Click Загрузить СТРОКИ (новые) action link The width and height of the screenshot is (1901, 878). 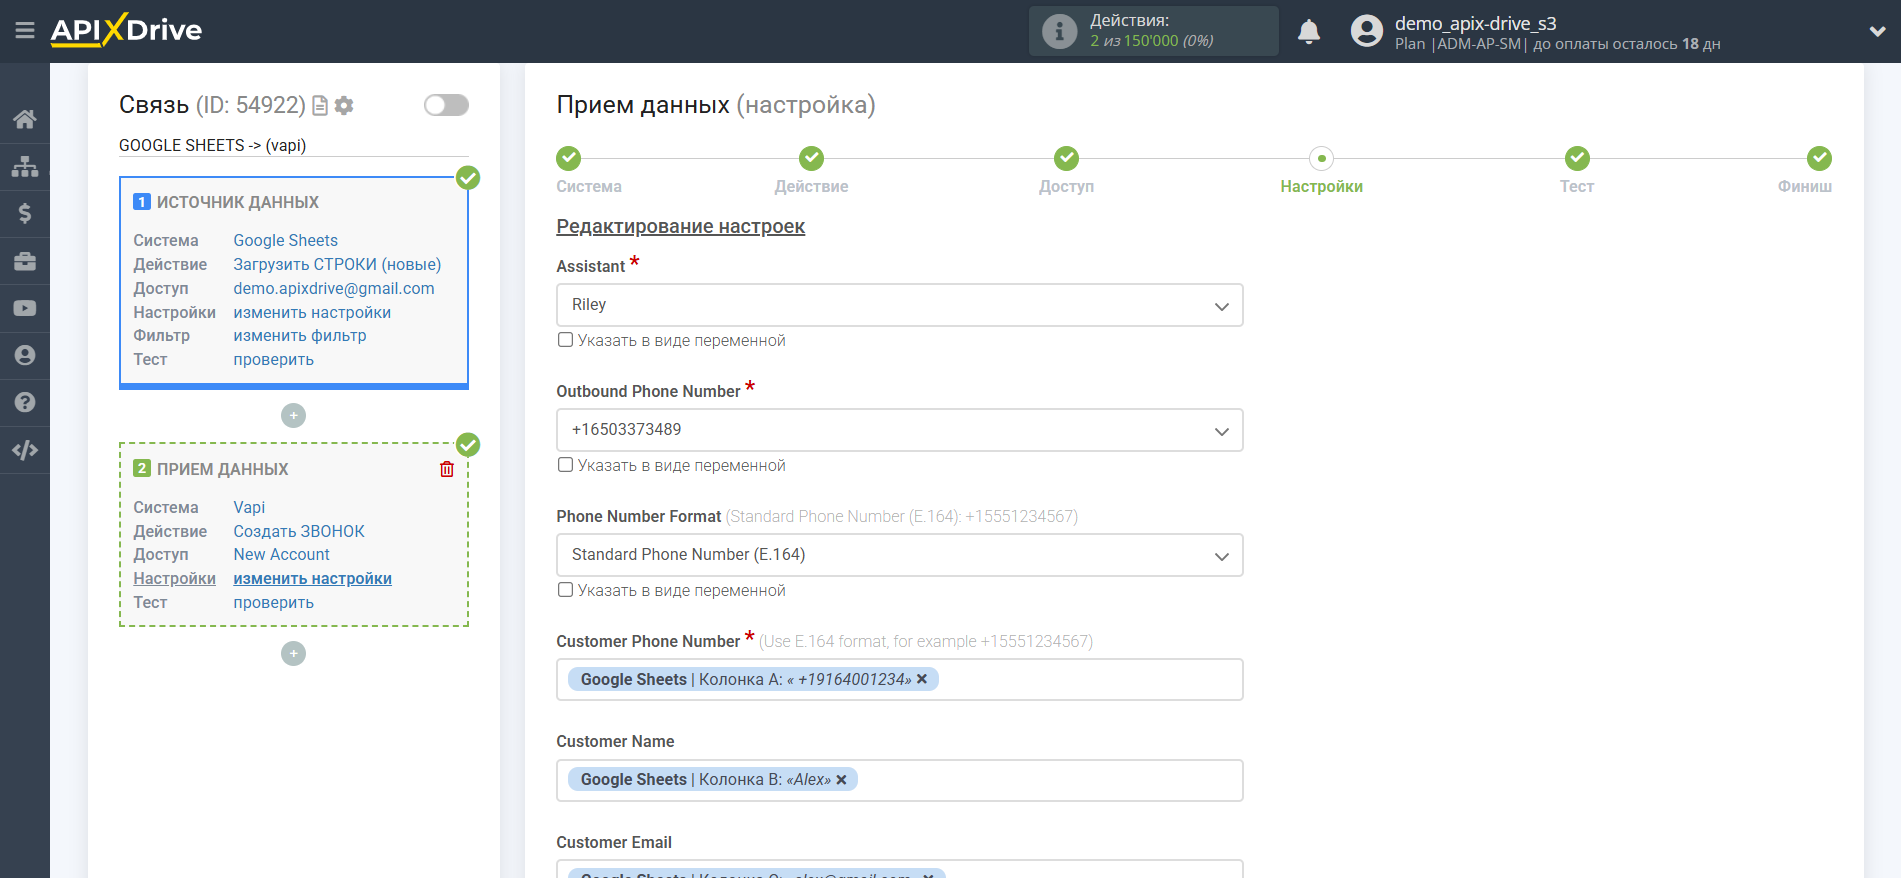[x=337, y=264]
